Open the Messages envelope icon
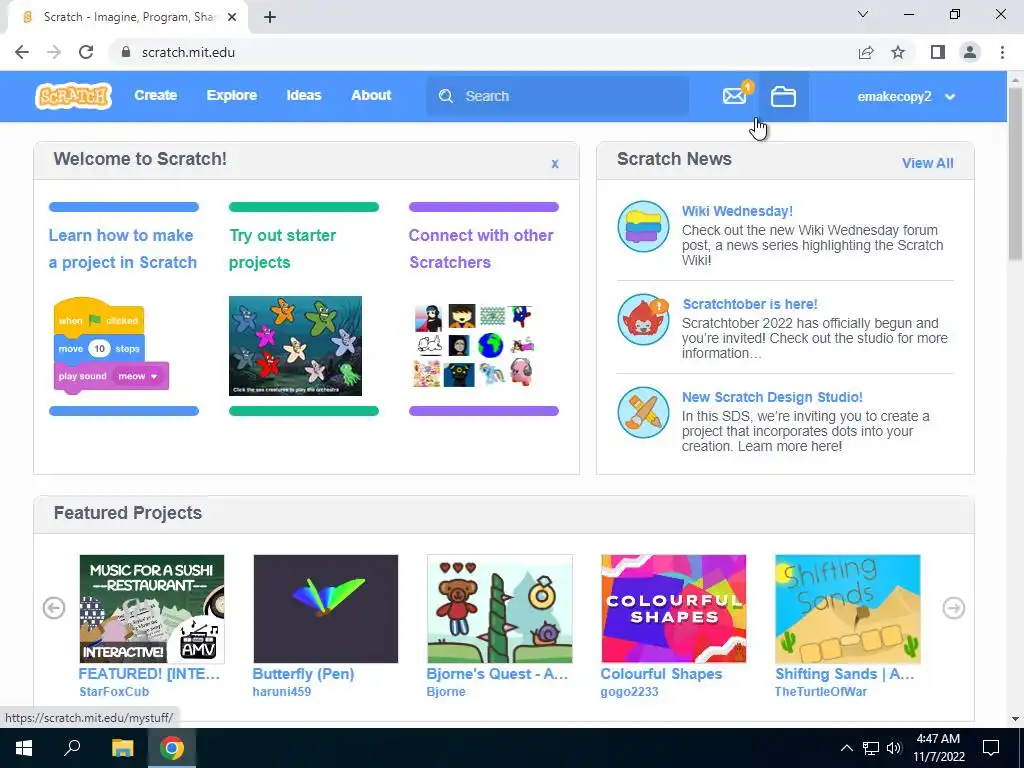This screenshot has width=1024, height=768. 734,96
